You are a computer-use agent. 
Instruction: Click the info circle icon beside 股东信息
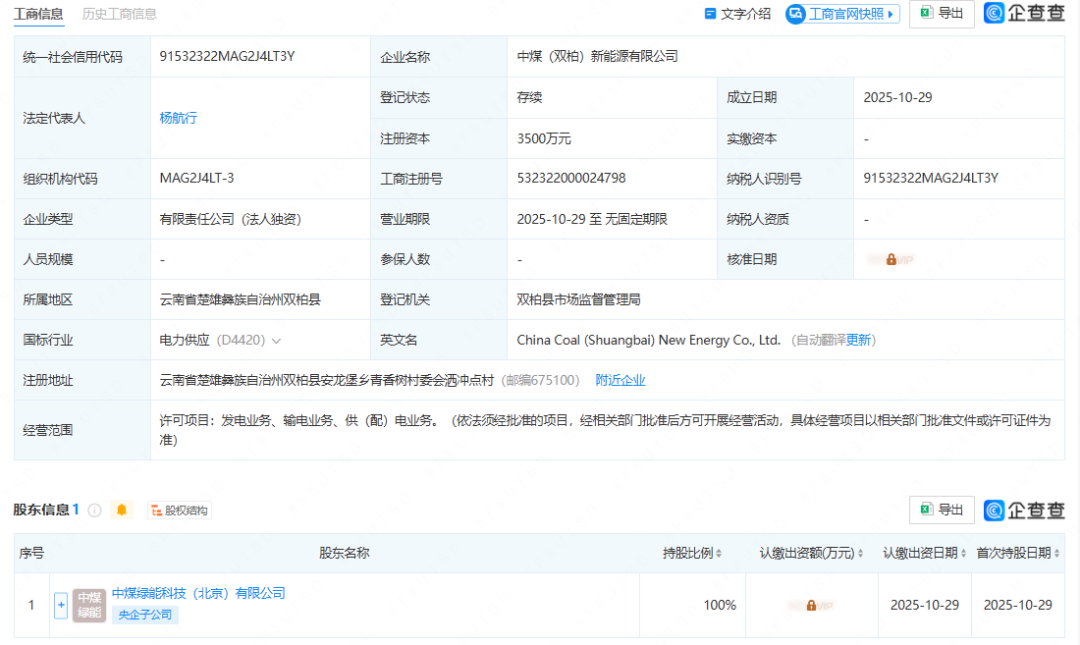point(95,510)
